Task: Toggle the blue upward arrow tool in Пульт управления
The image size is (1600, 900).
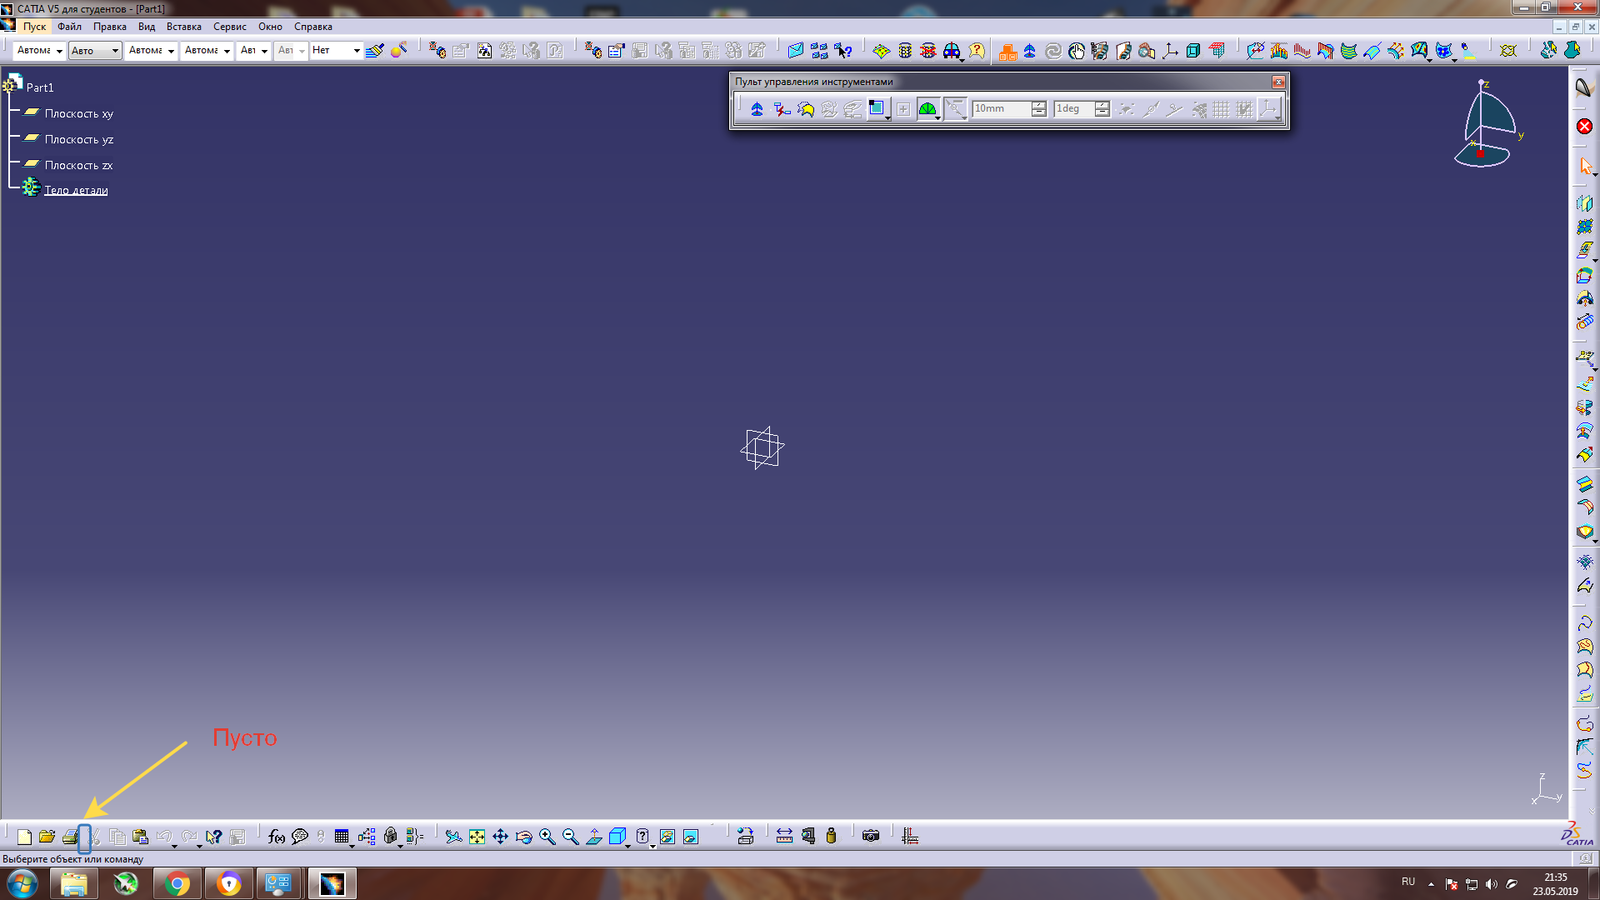Action: [757, 109]
